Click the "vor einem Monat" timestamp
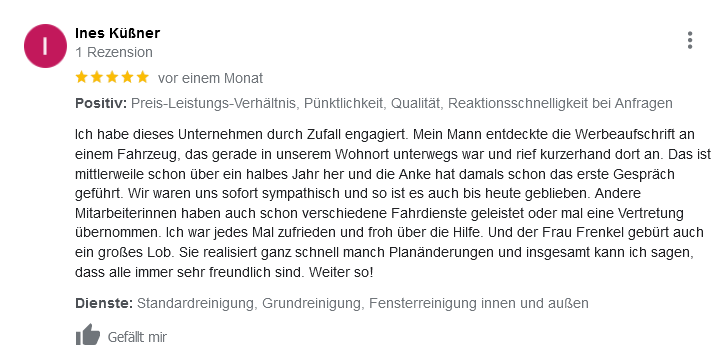 [x=210, y=78]
